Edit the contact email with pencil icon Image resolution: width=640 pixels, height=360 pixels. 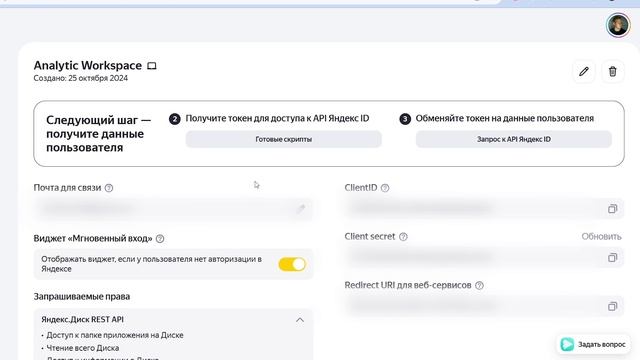(301, 209)
